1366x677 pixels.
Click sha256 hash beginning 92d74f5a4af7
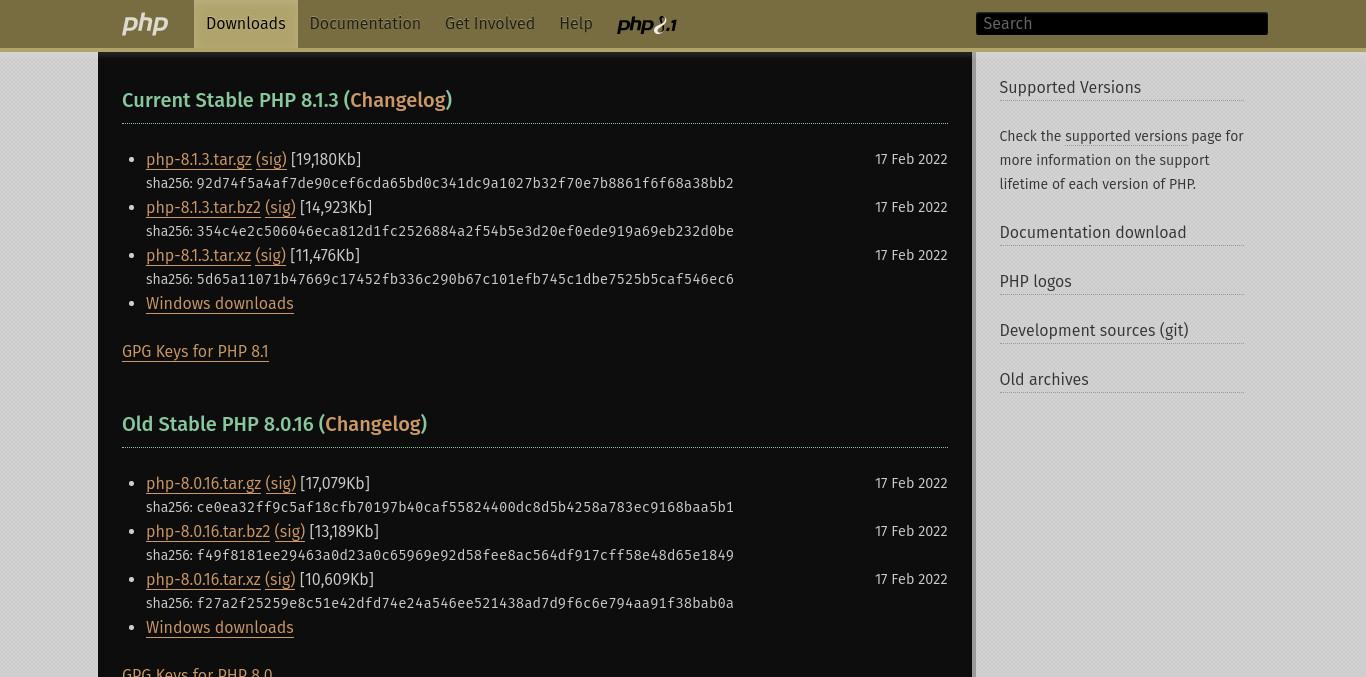click(x=465, y=184)
